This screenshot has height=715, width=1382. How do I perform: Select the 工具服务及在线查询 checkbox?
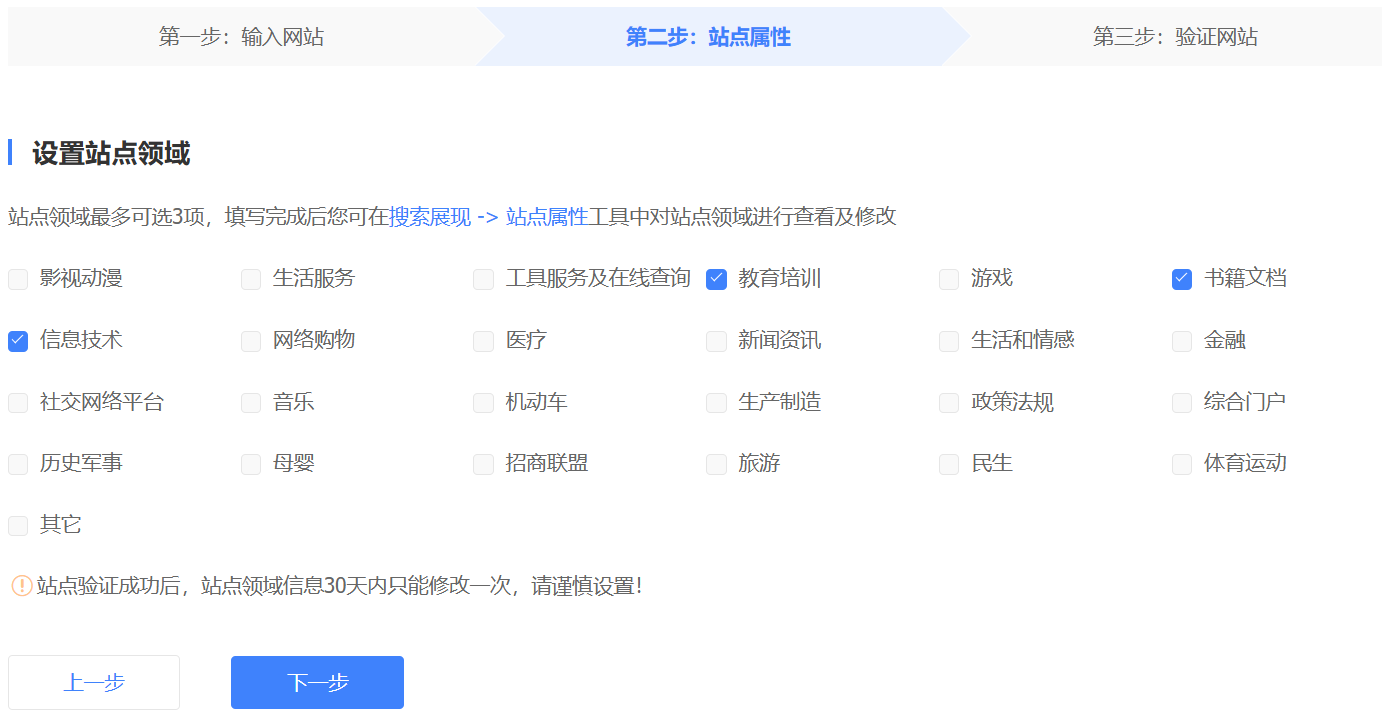[x=484, y=279]
